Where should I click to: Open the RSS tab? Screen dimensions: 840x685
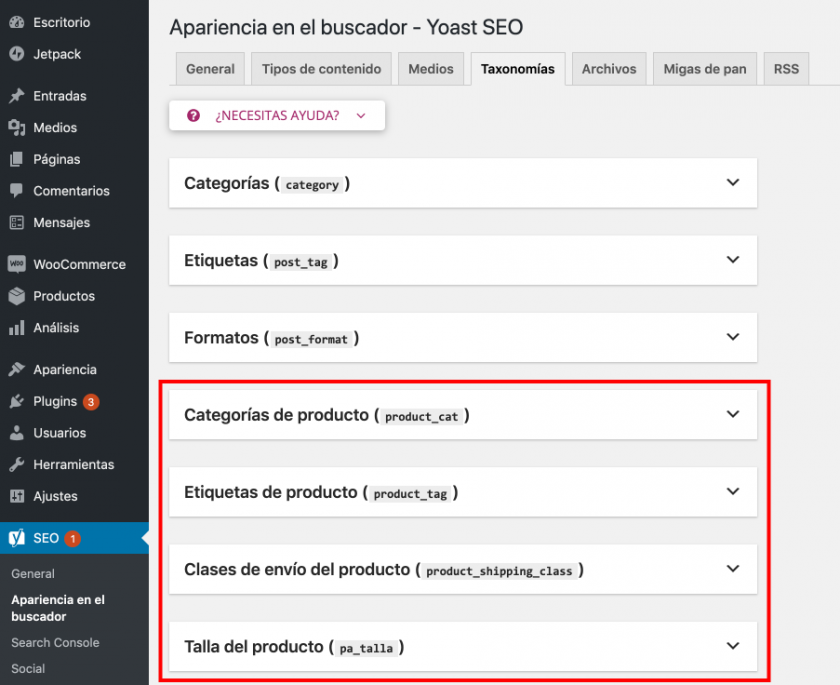coord(786,69)
